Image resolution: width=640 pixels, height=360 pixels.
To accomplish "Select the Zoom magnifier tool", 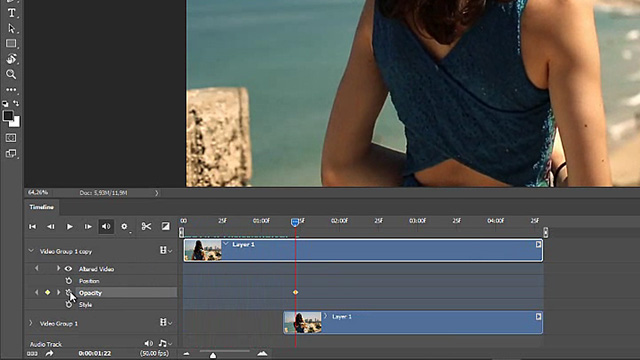I will [x=11, y=74].
